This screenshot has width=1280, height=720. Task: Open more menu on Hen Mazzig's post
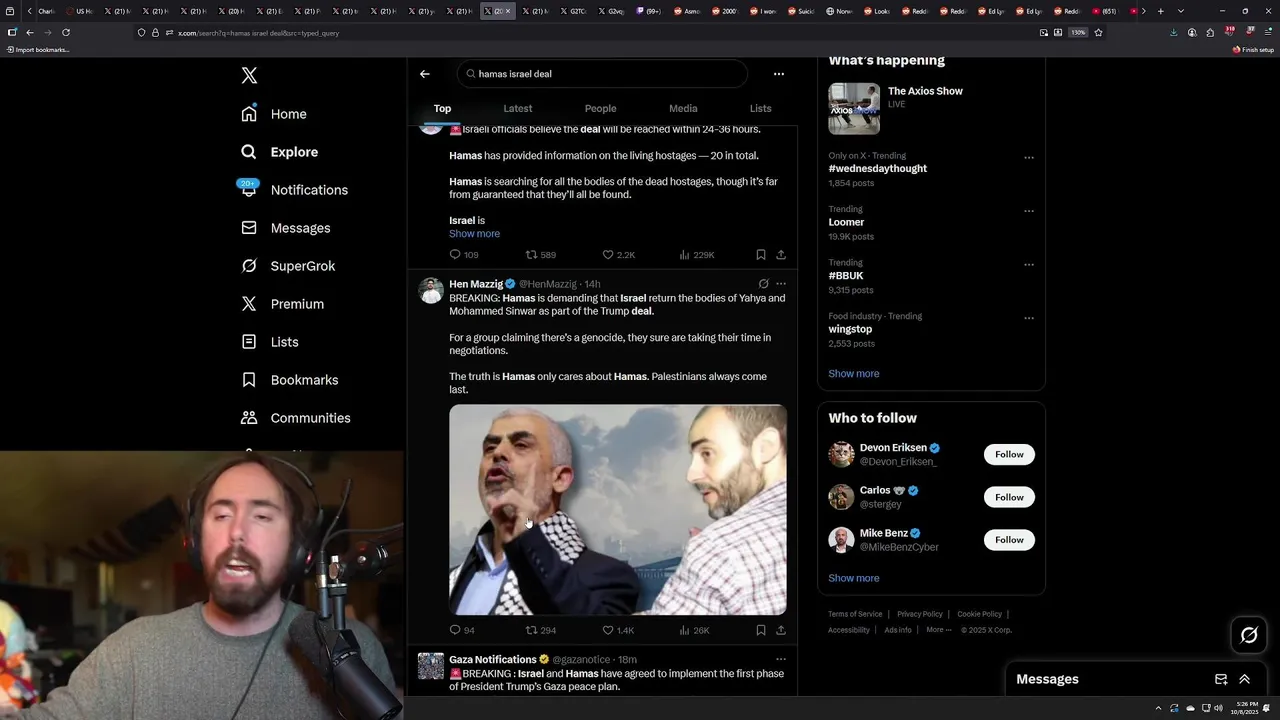(781, 284)
